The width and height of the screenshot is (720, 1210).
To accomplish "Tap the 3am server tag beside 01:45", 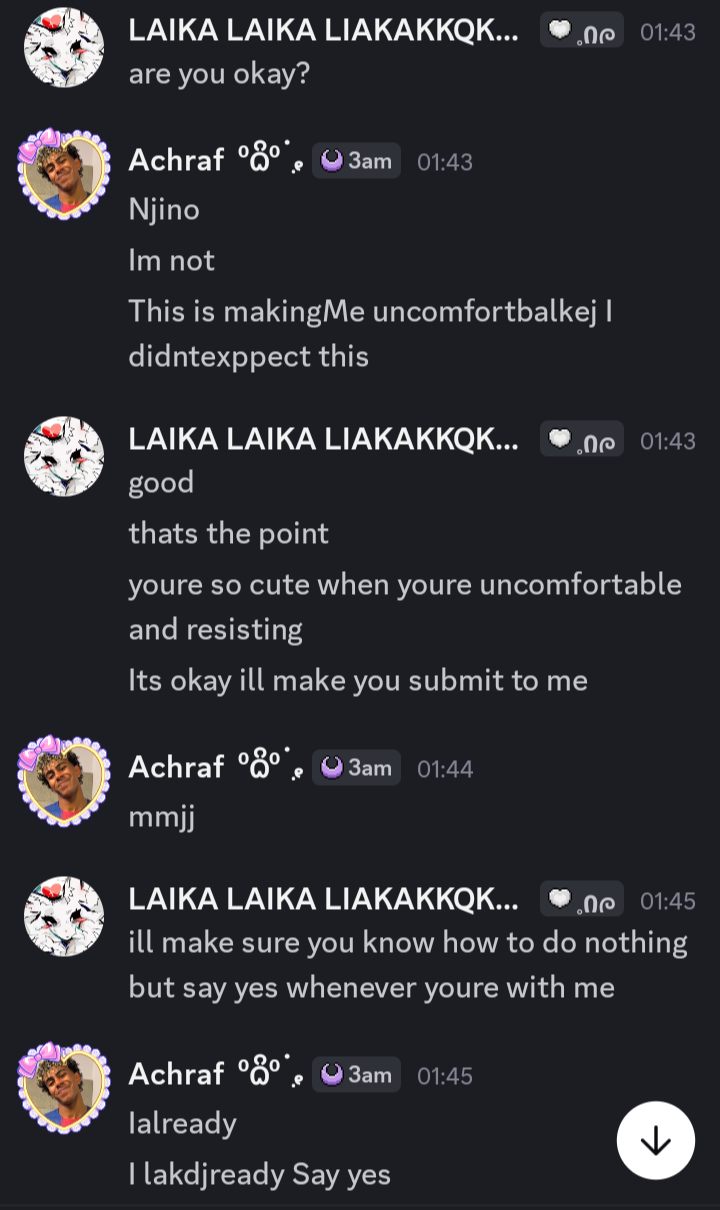I will [357, 1075].
